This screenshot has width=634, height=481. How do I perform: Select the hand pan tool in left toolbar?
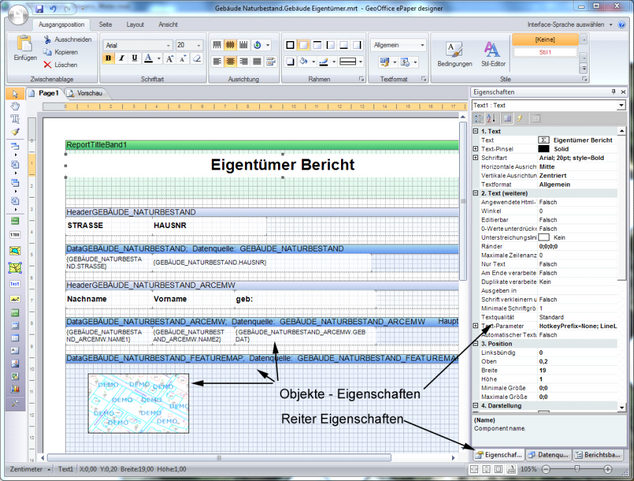[15, 106]
